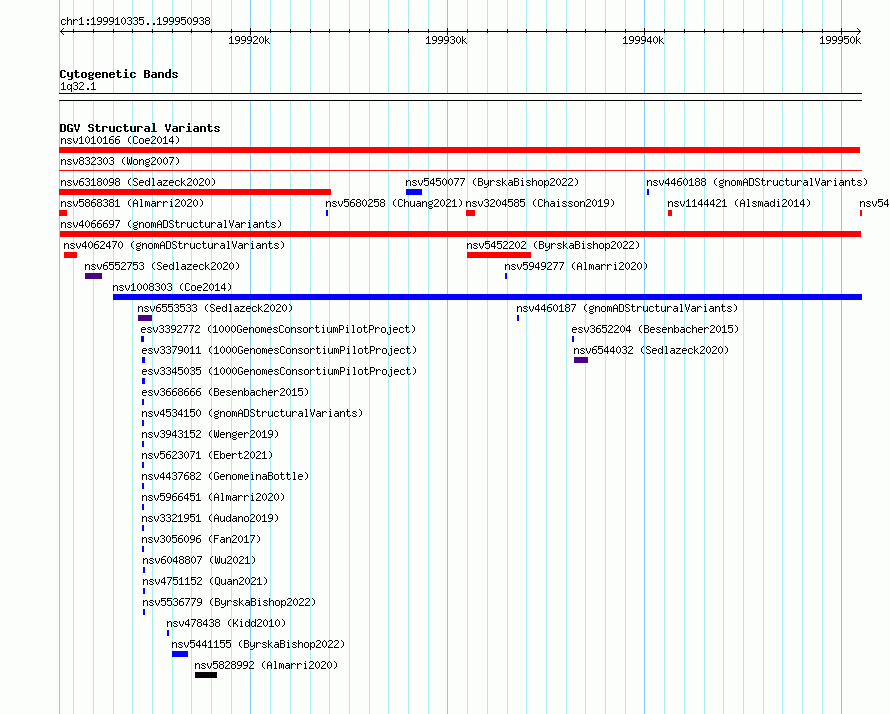
Task: Click the DGV Structural Variants track title
Action: (140, 128)
